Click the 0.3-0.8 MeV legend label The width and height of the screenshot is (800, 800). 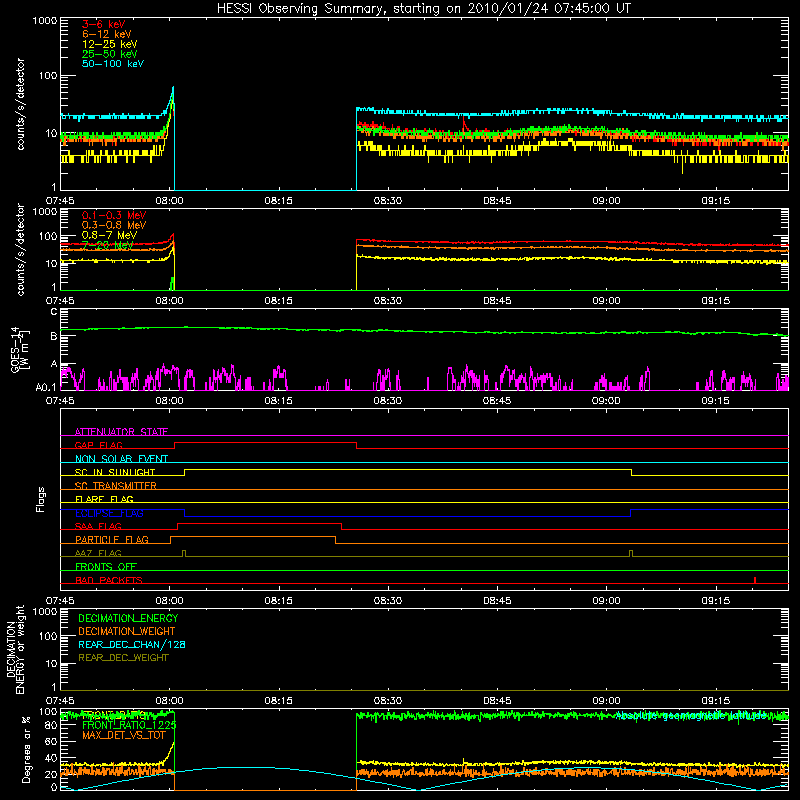pyautogui.click(x=114, y=225)
